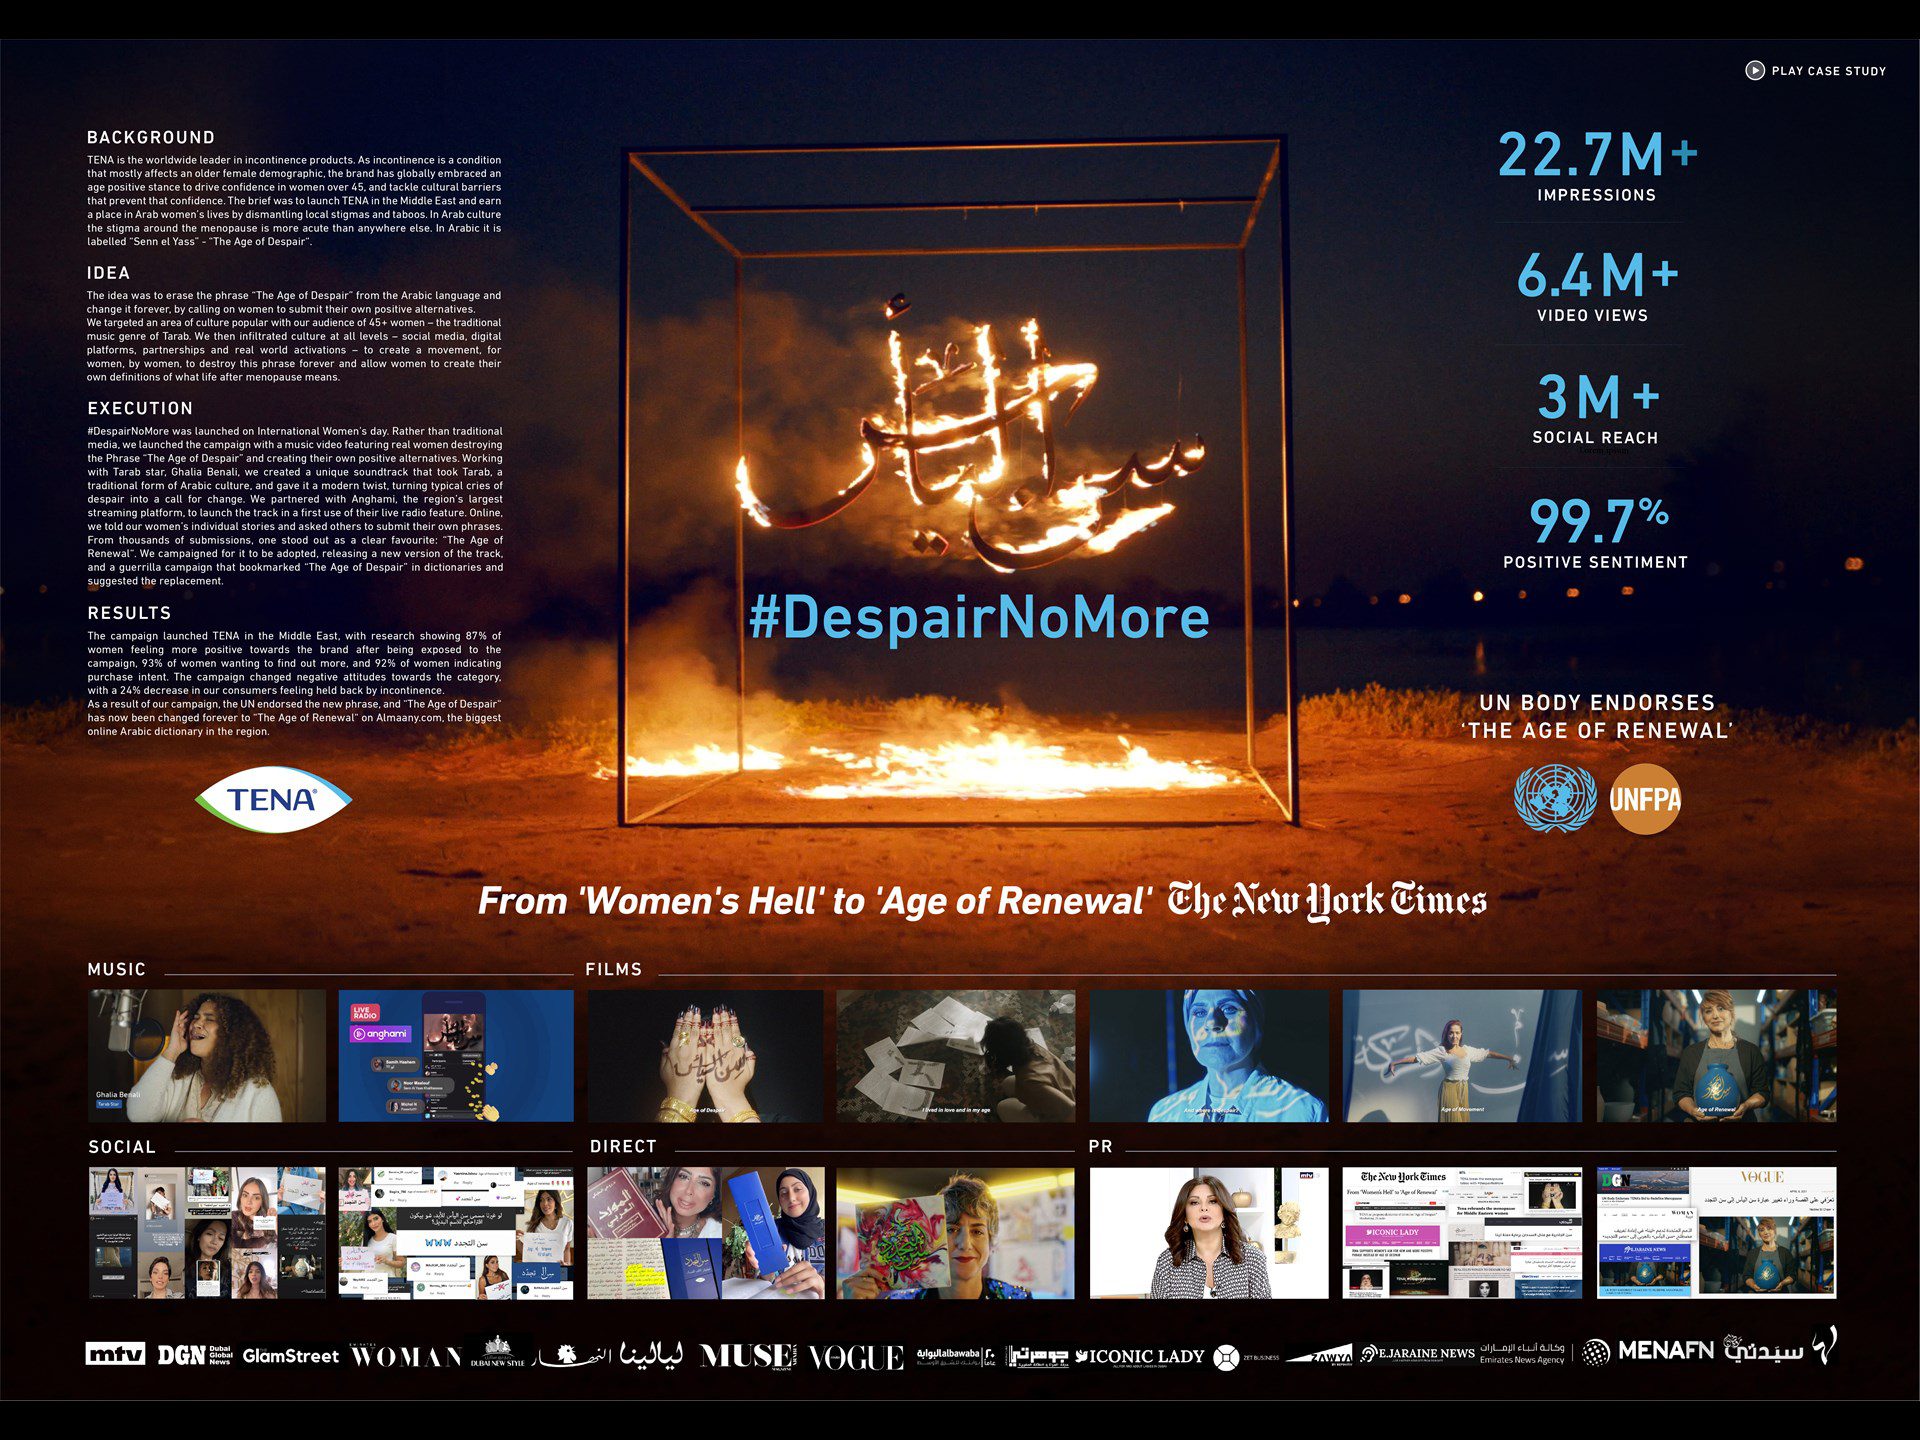Screen dimensions: 1920x1440
Task: Click The New York Times logo
Action: click(x=1327, y=900)
